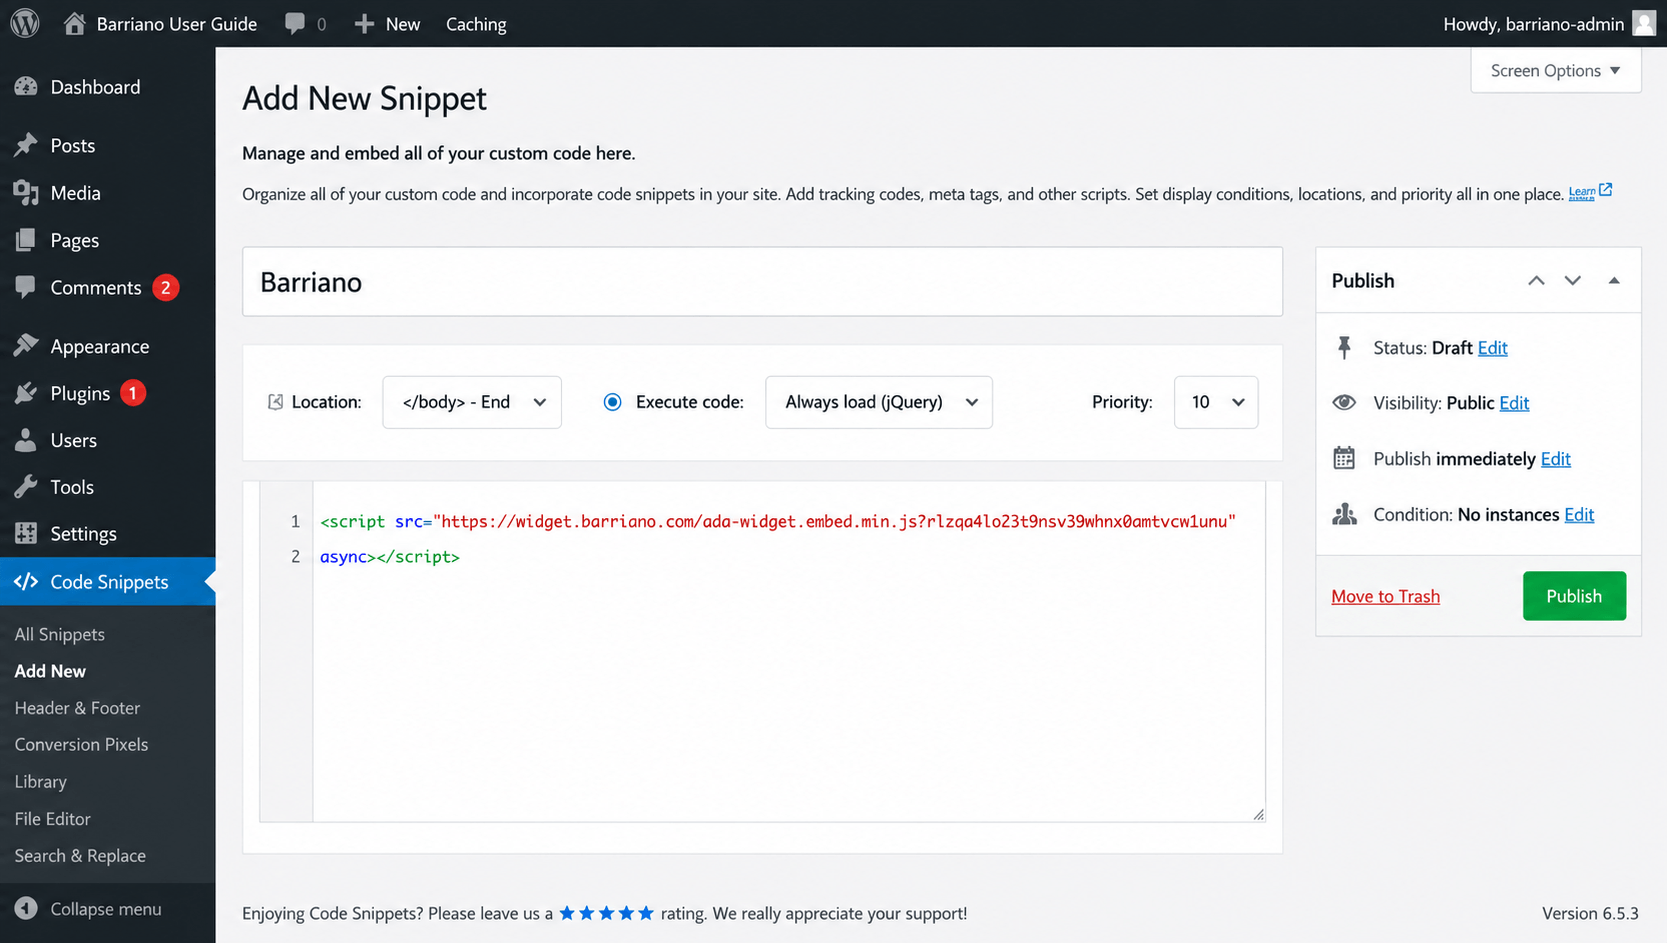Move Publish box up with chevron
1667x943 pixels.
(1536, 281)
